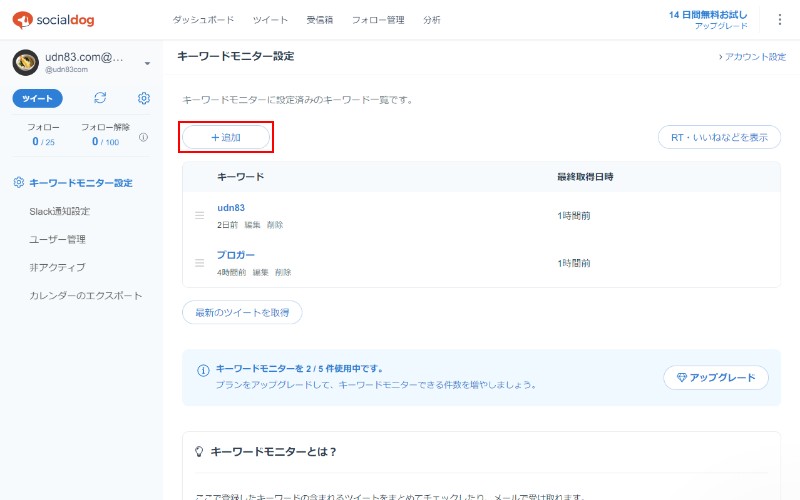Image resolution: width=800 pixels, height=500 pixels.
Task: Open カレンダーのエクスポート in the sidebar
Action: 86,295
